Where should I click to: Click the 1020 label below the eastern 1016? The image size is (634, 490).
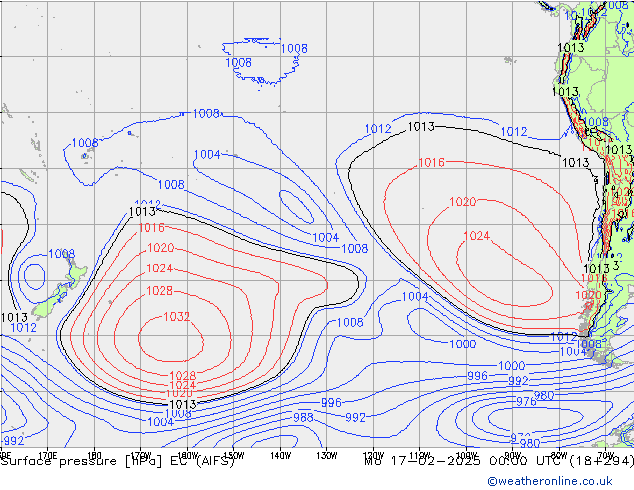click(x=463, y=201)
